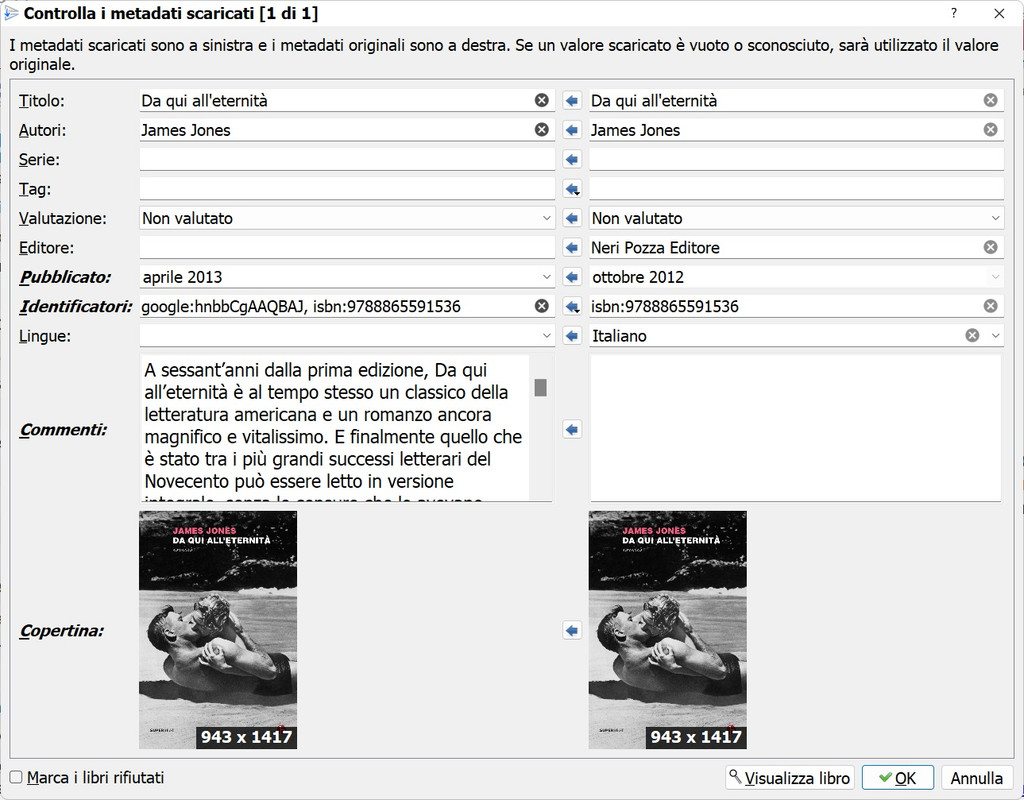This screenshot has width=1024, height=800.
Task: Open the ottobre 2012 date dropdown
Action: pos(995,277)
